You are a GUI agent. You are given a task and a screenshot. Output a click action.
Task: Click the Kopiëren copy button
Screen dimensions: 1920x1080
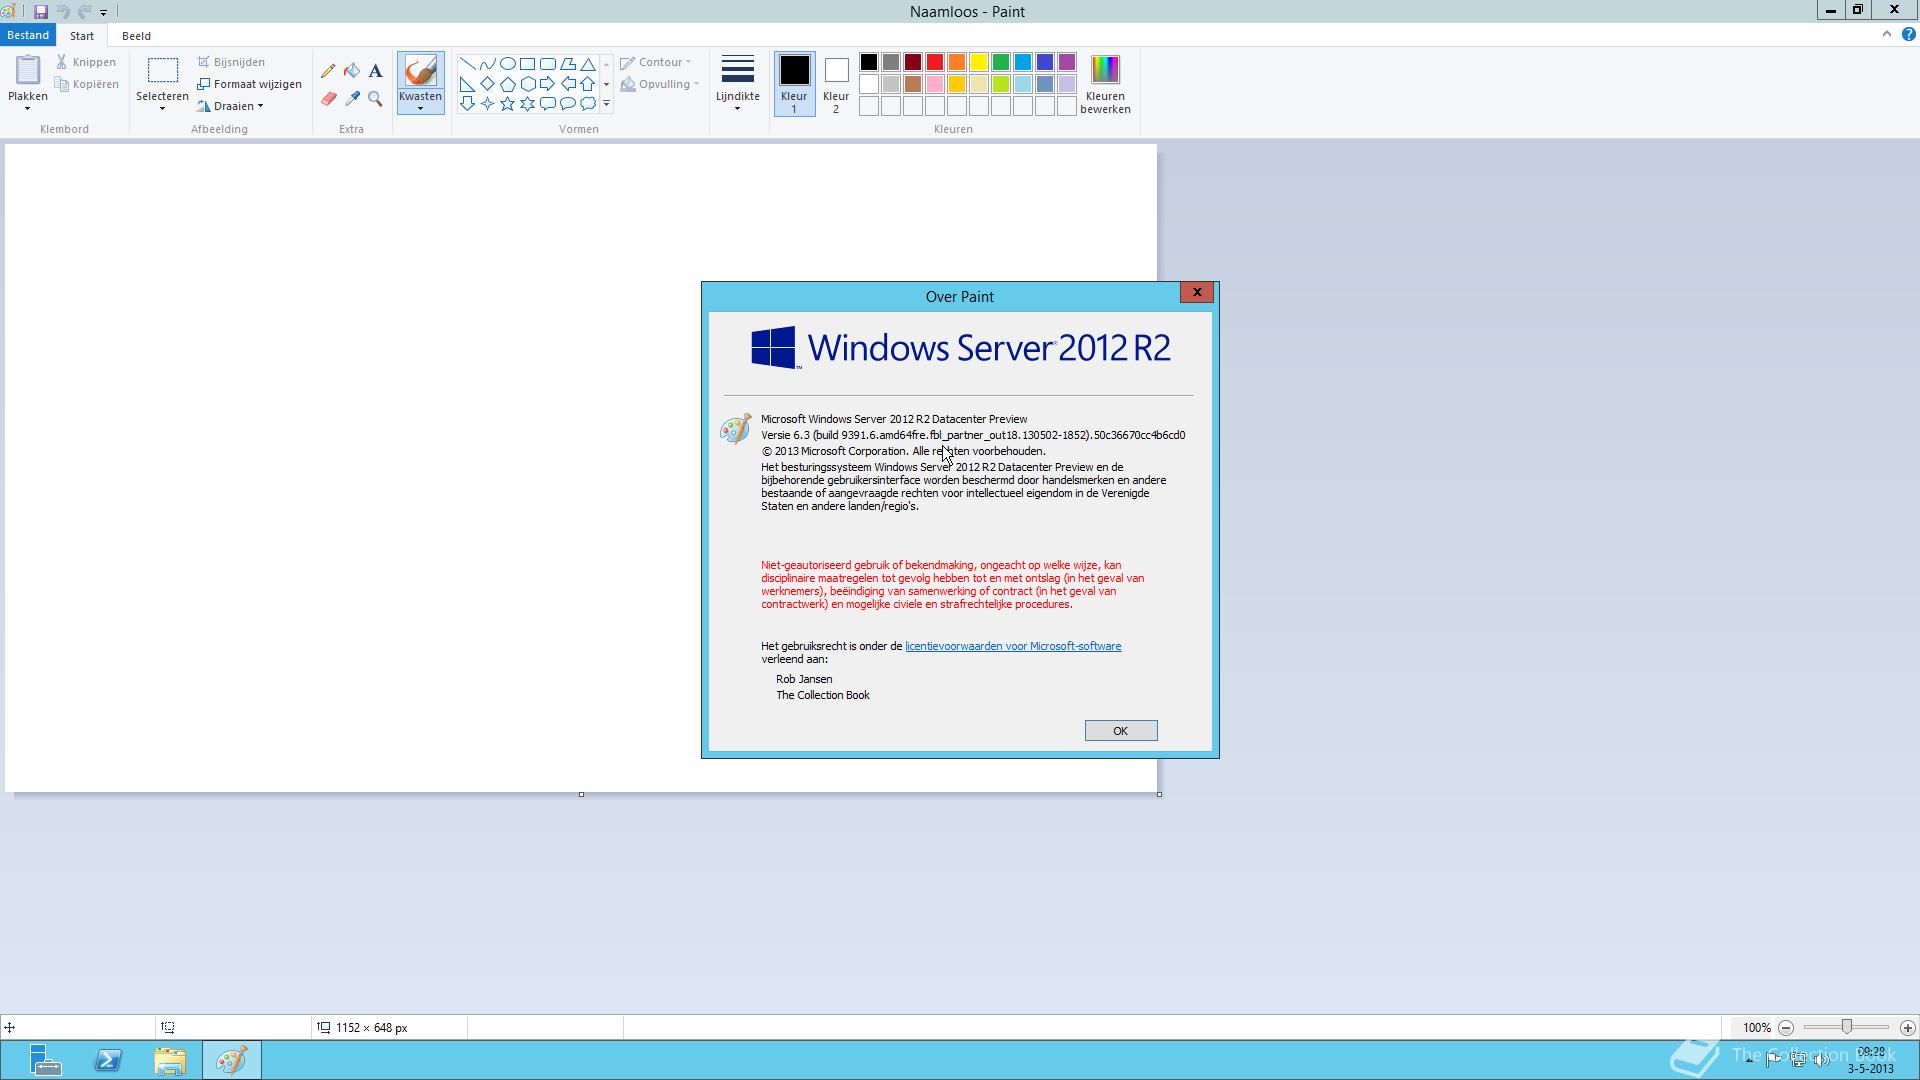pos(87,84)
